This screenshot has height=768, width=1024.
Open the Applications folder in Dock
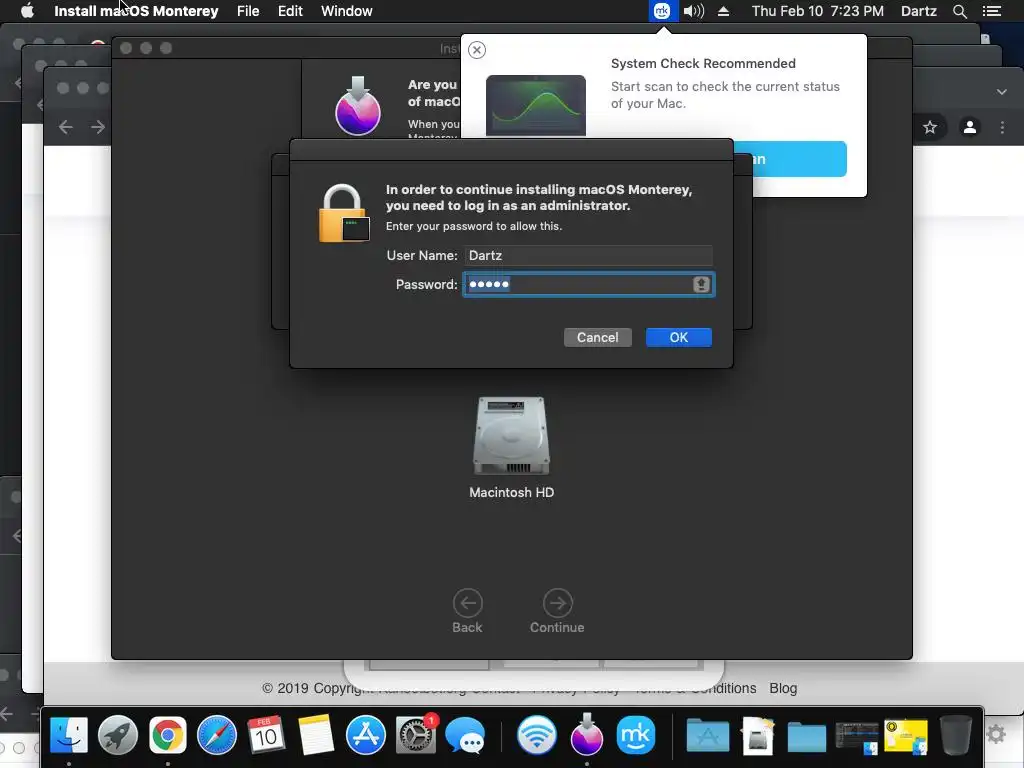coord(708,735)
